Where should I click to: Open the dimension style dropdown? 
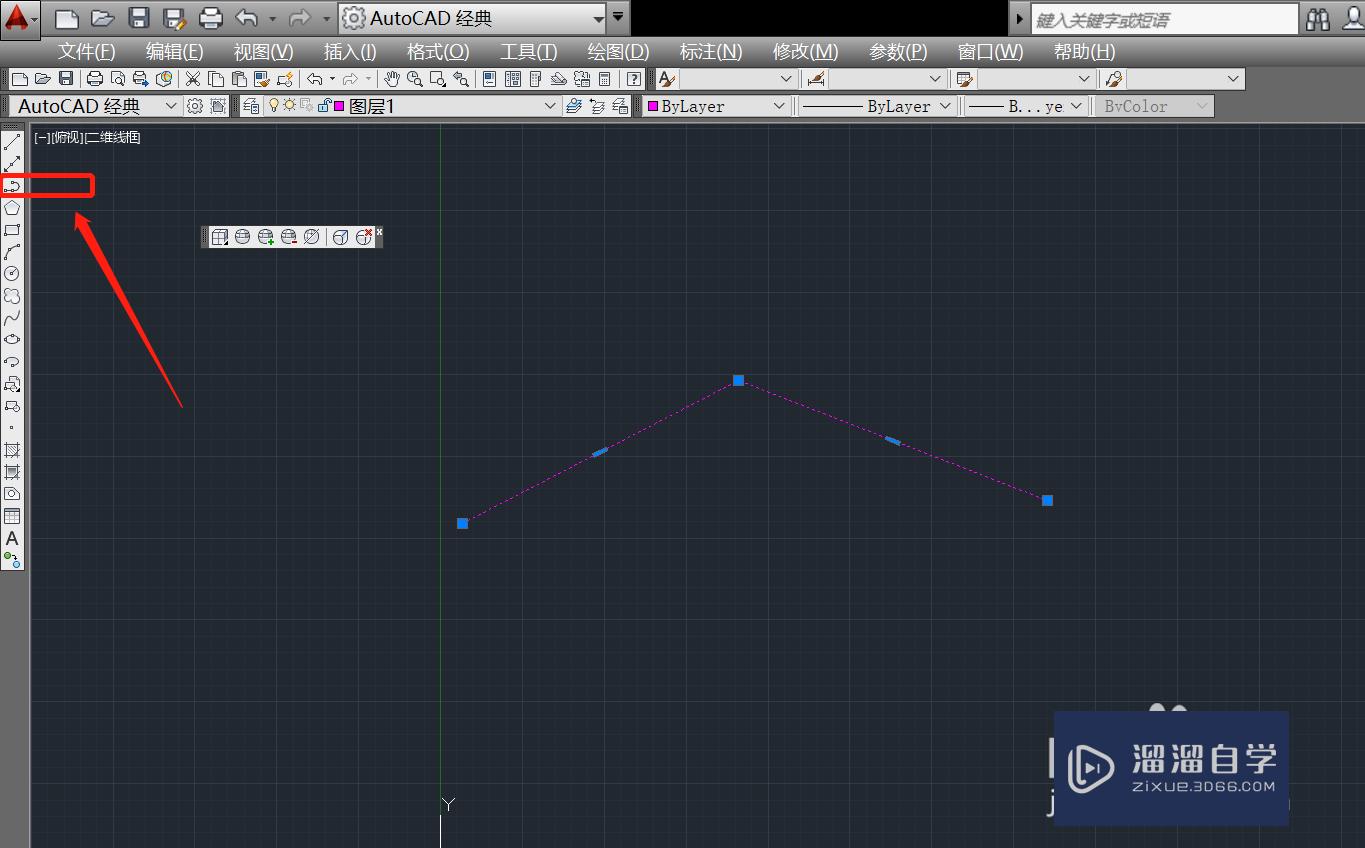888,79
